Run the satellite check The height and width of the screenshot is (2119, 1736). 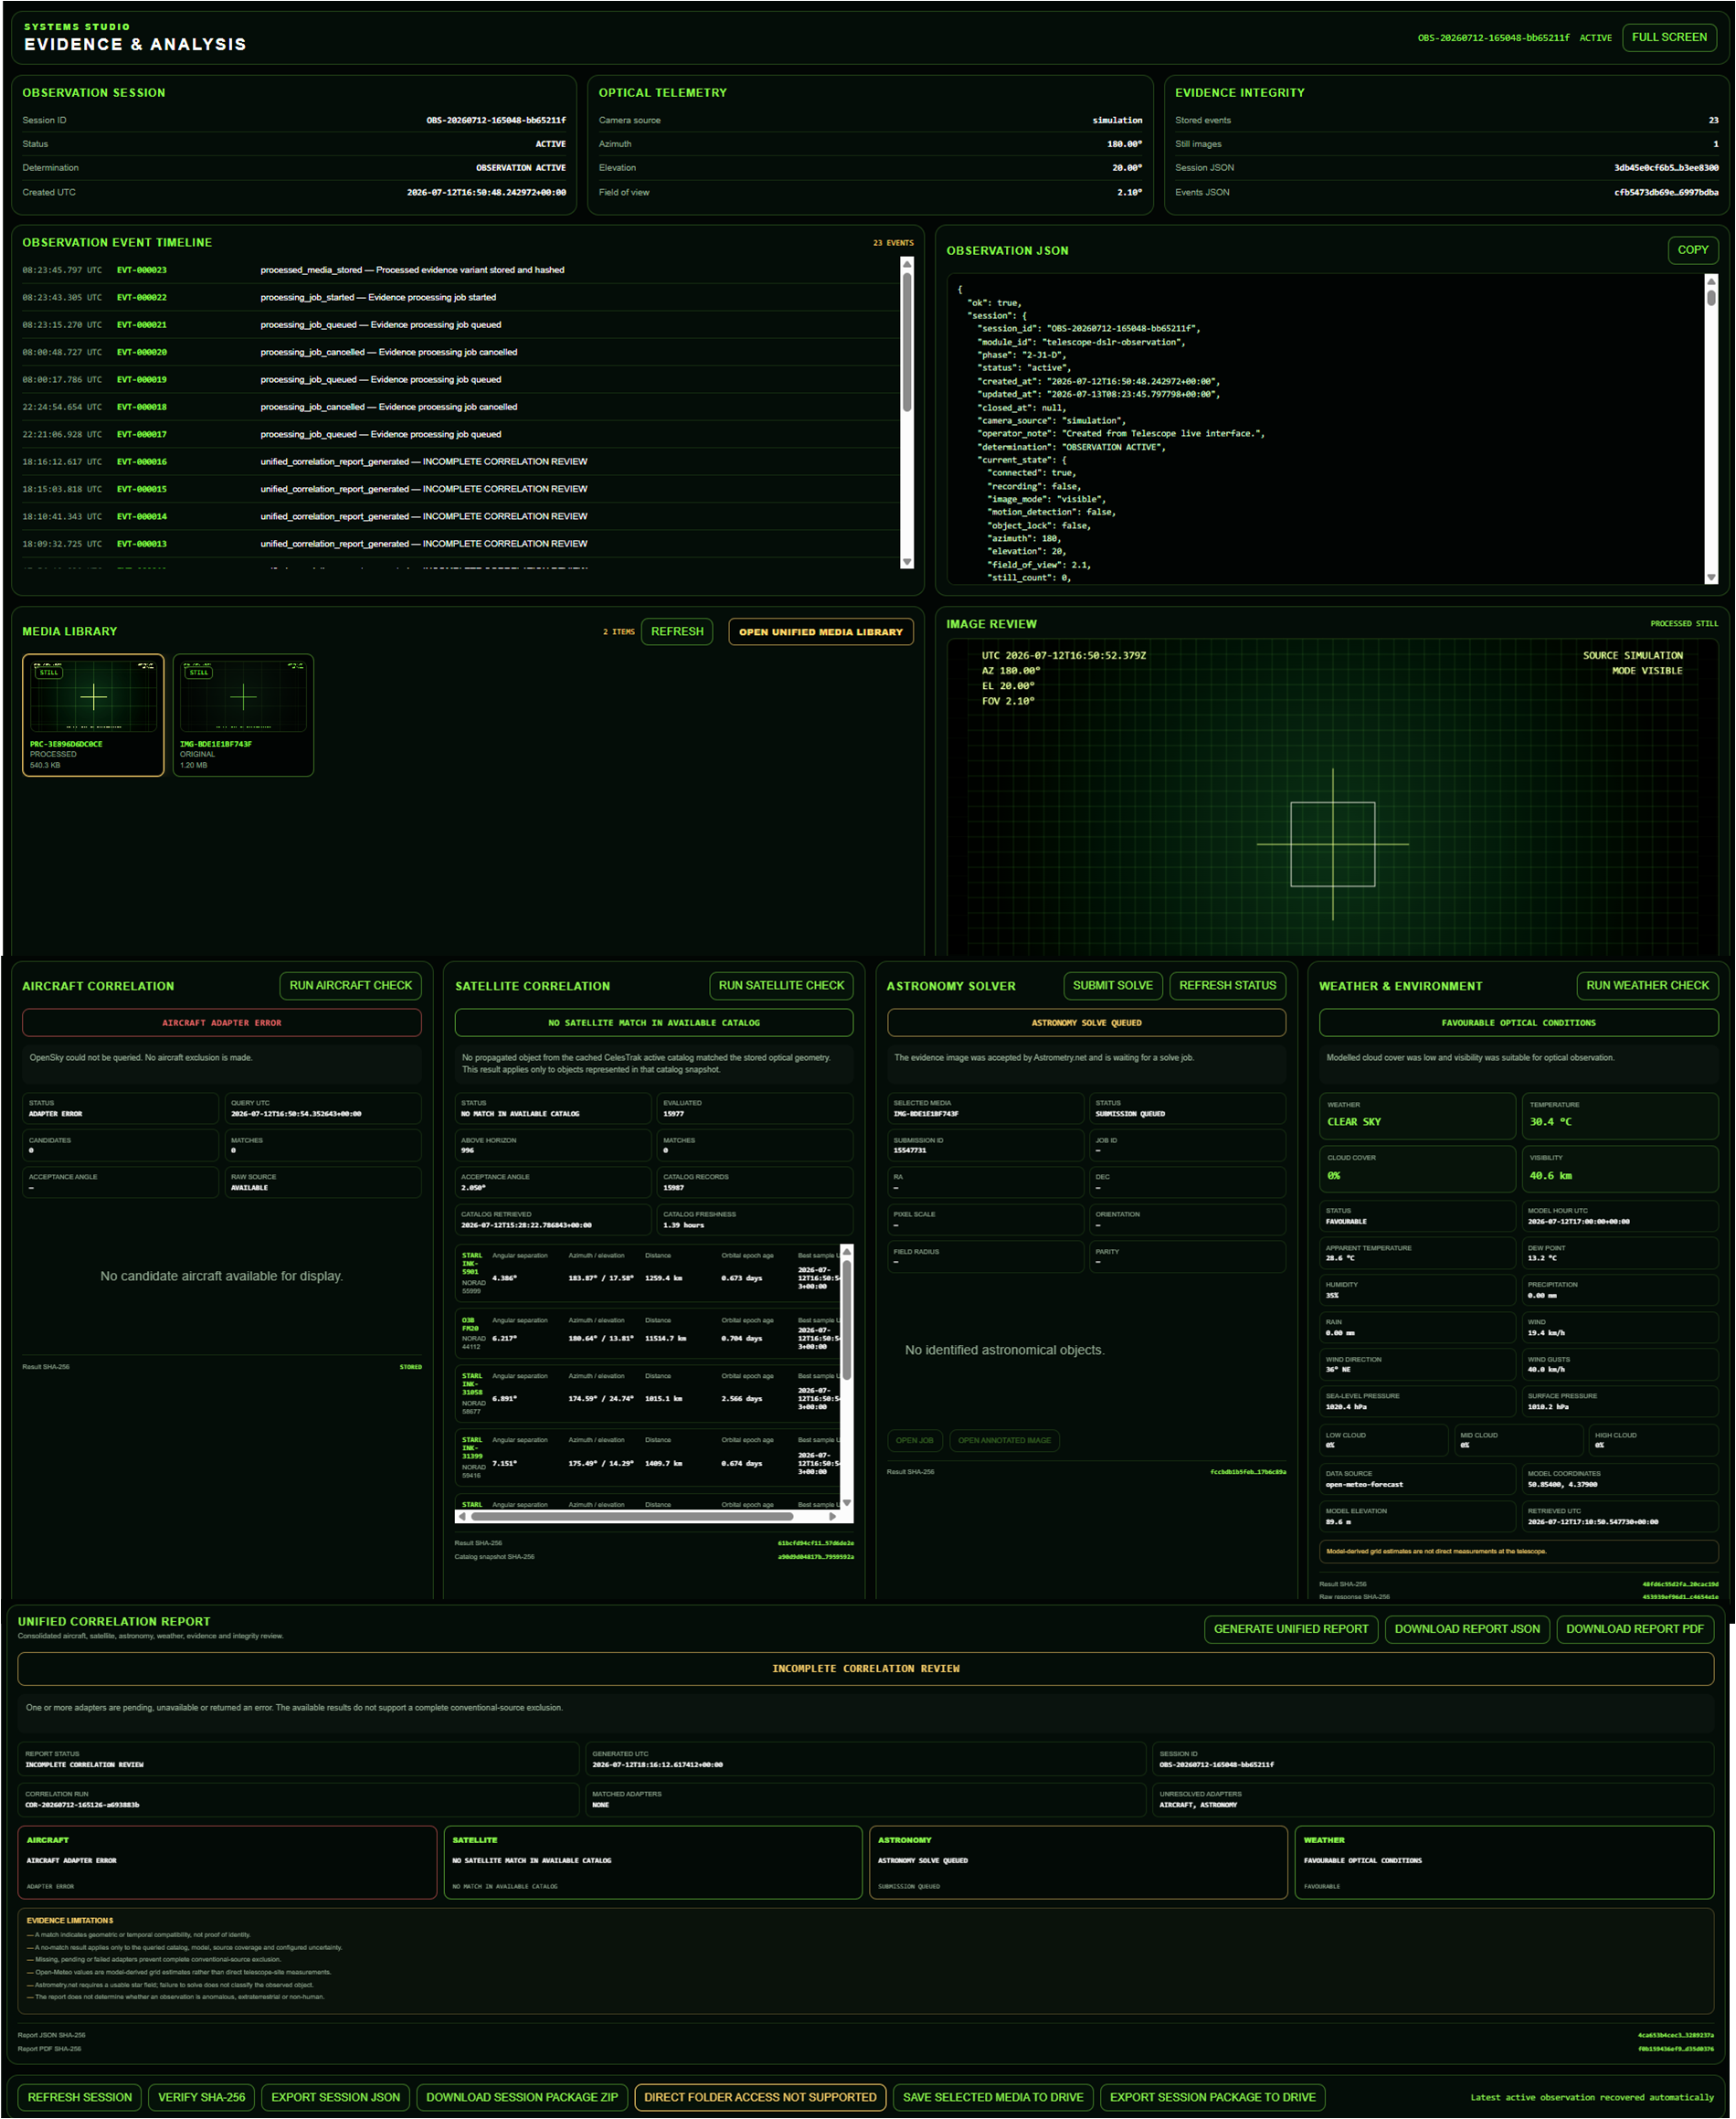click(781, 986)
